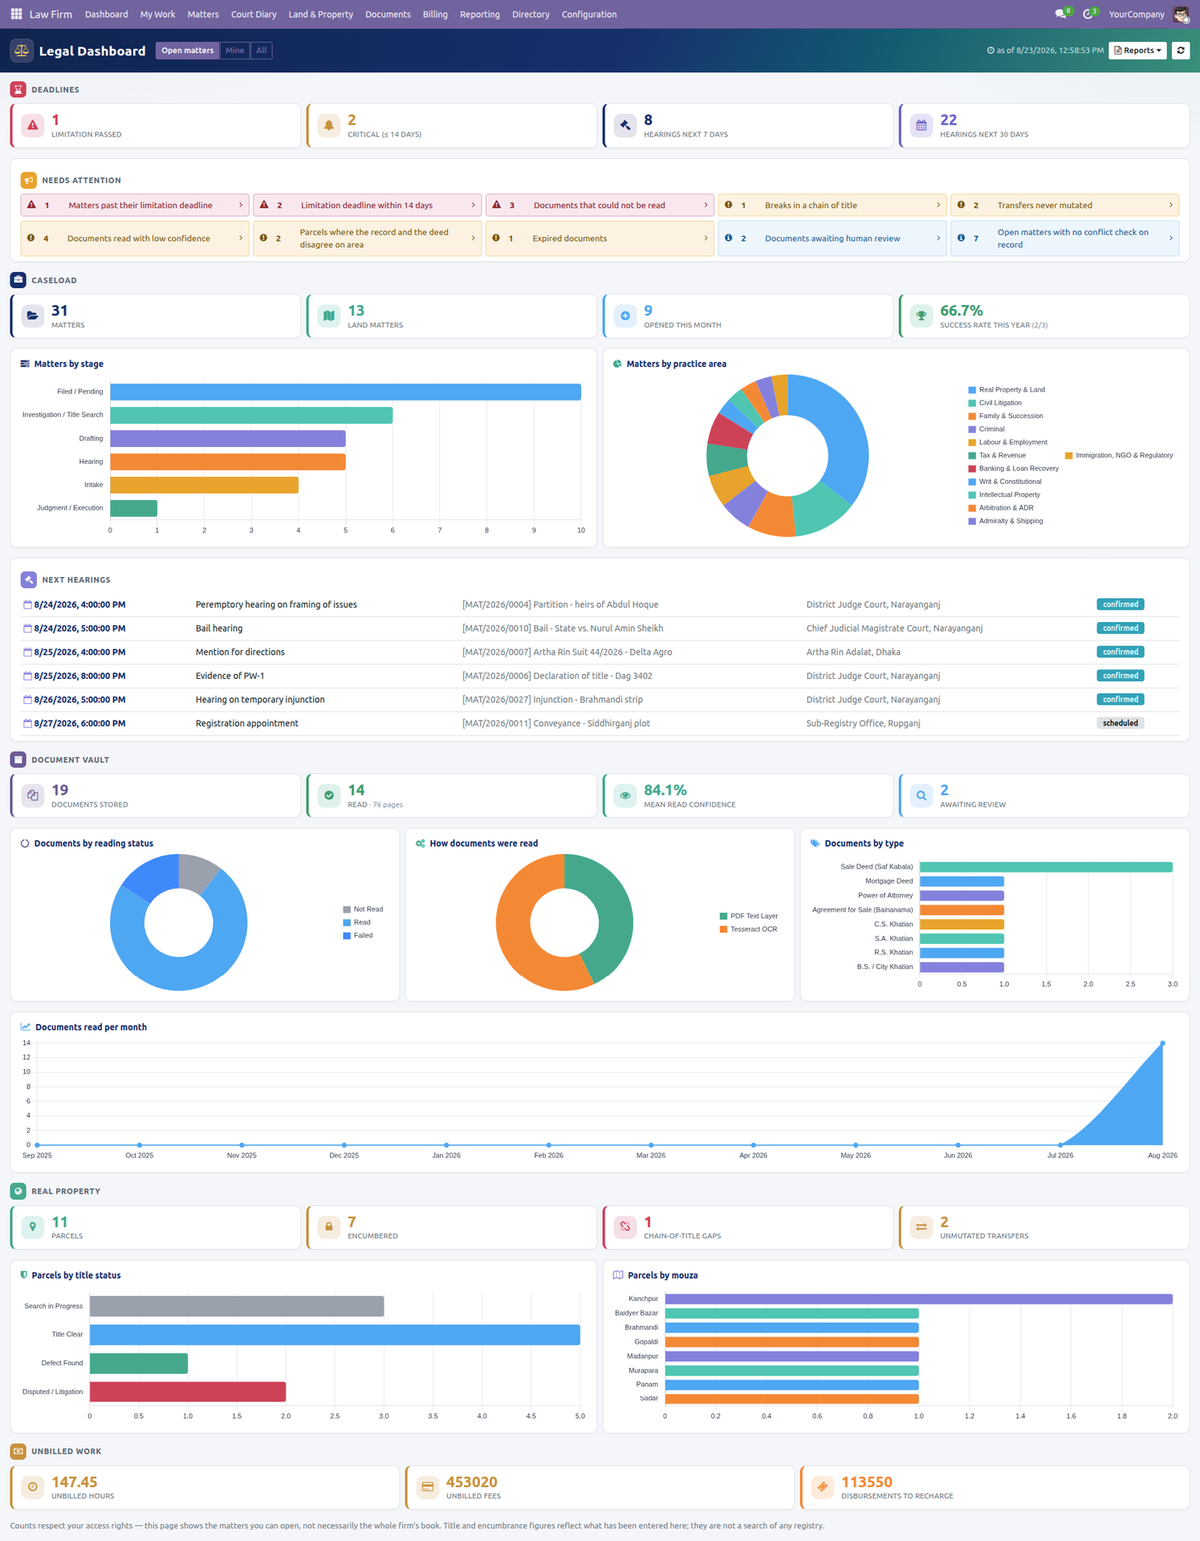Click the Read checkmark icon
This screenshot has height=1541, width=1200.
pyautogui.click(x=329, y=796)
